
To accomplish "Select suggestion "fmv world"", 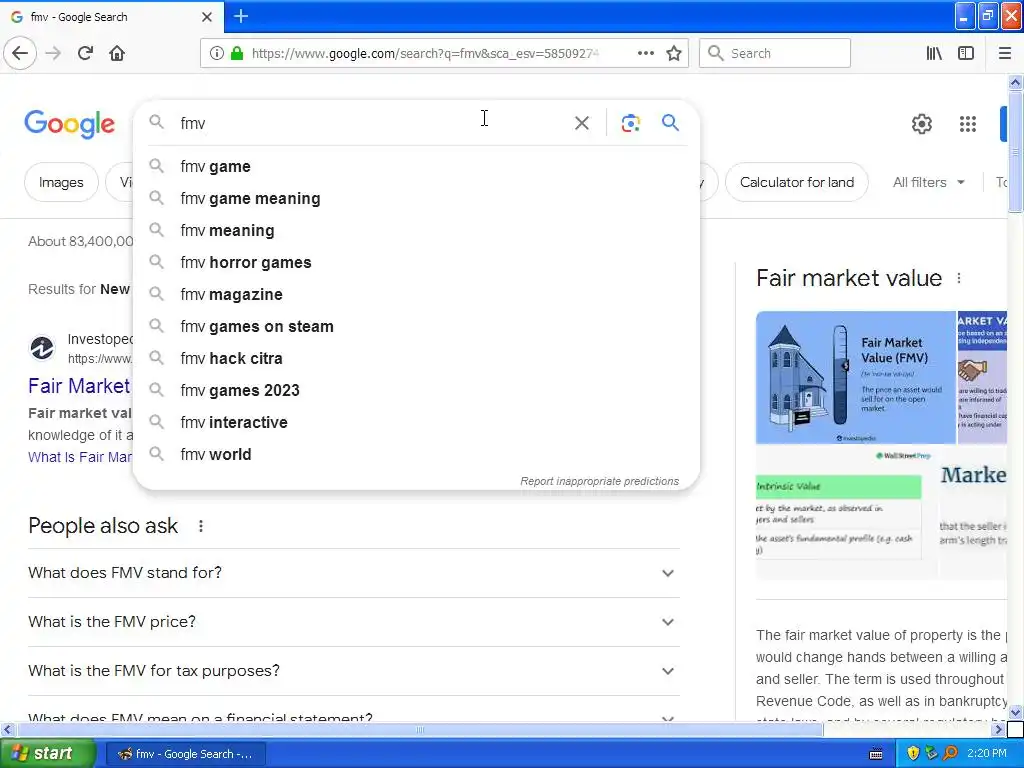I will click(x=417, y=455).
